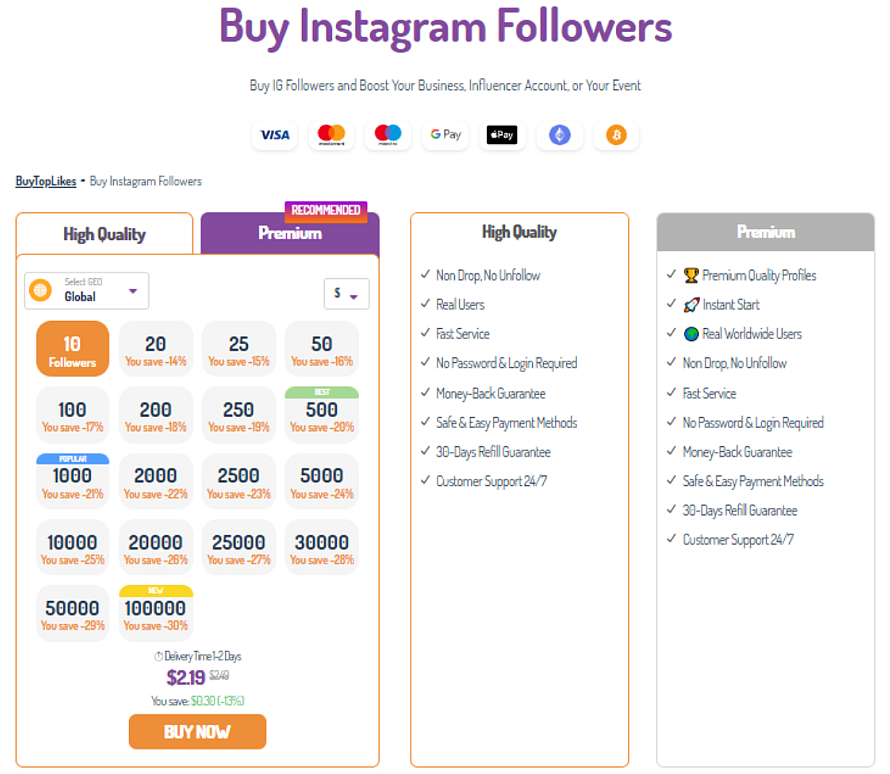Select the 100000 followers New package

(x=155, y=614)
